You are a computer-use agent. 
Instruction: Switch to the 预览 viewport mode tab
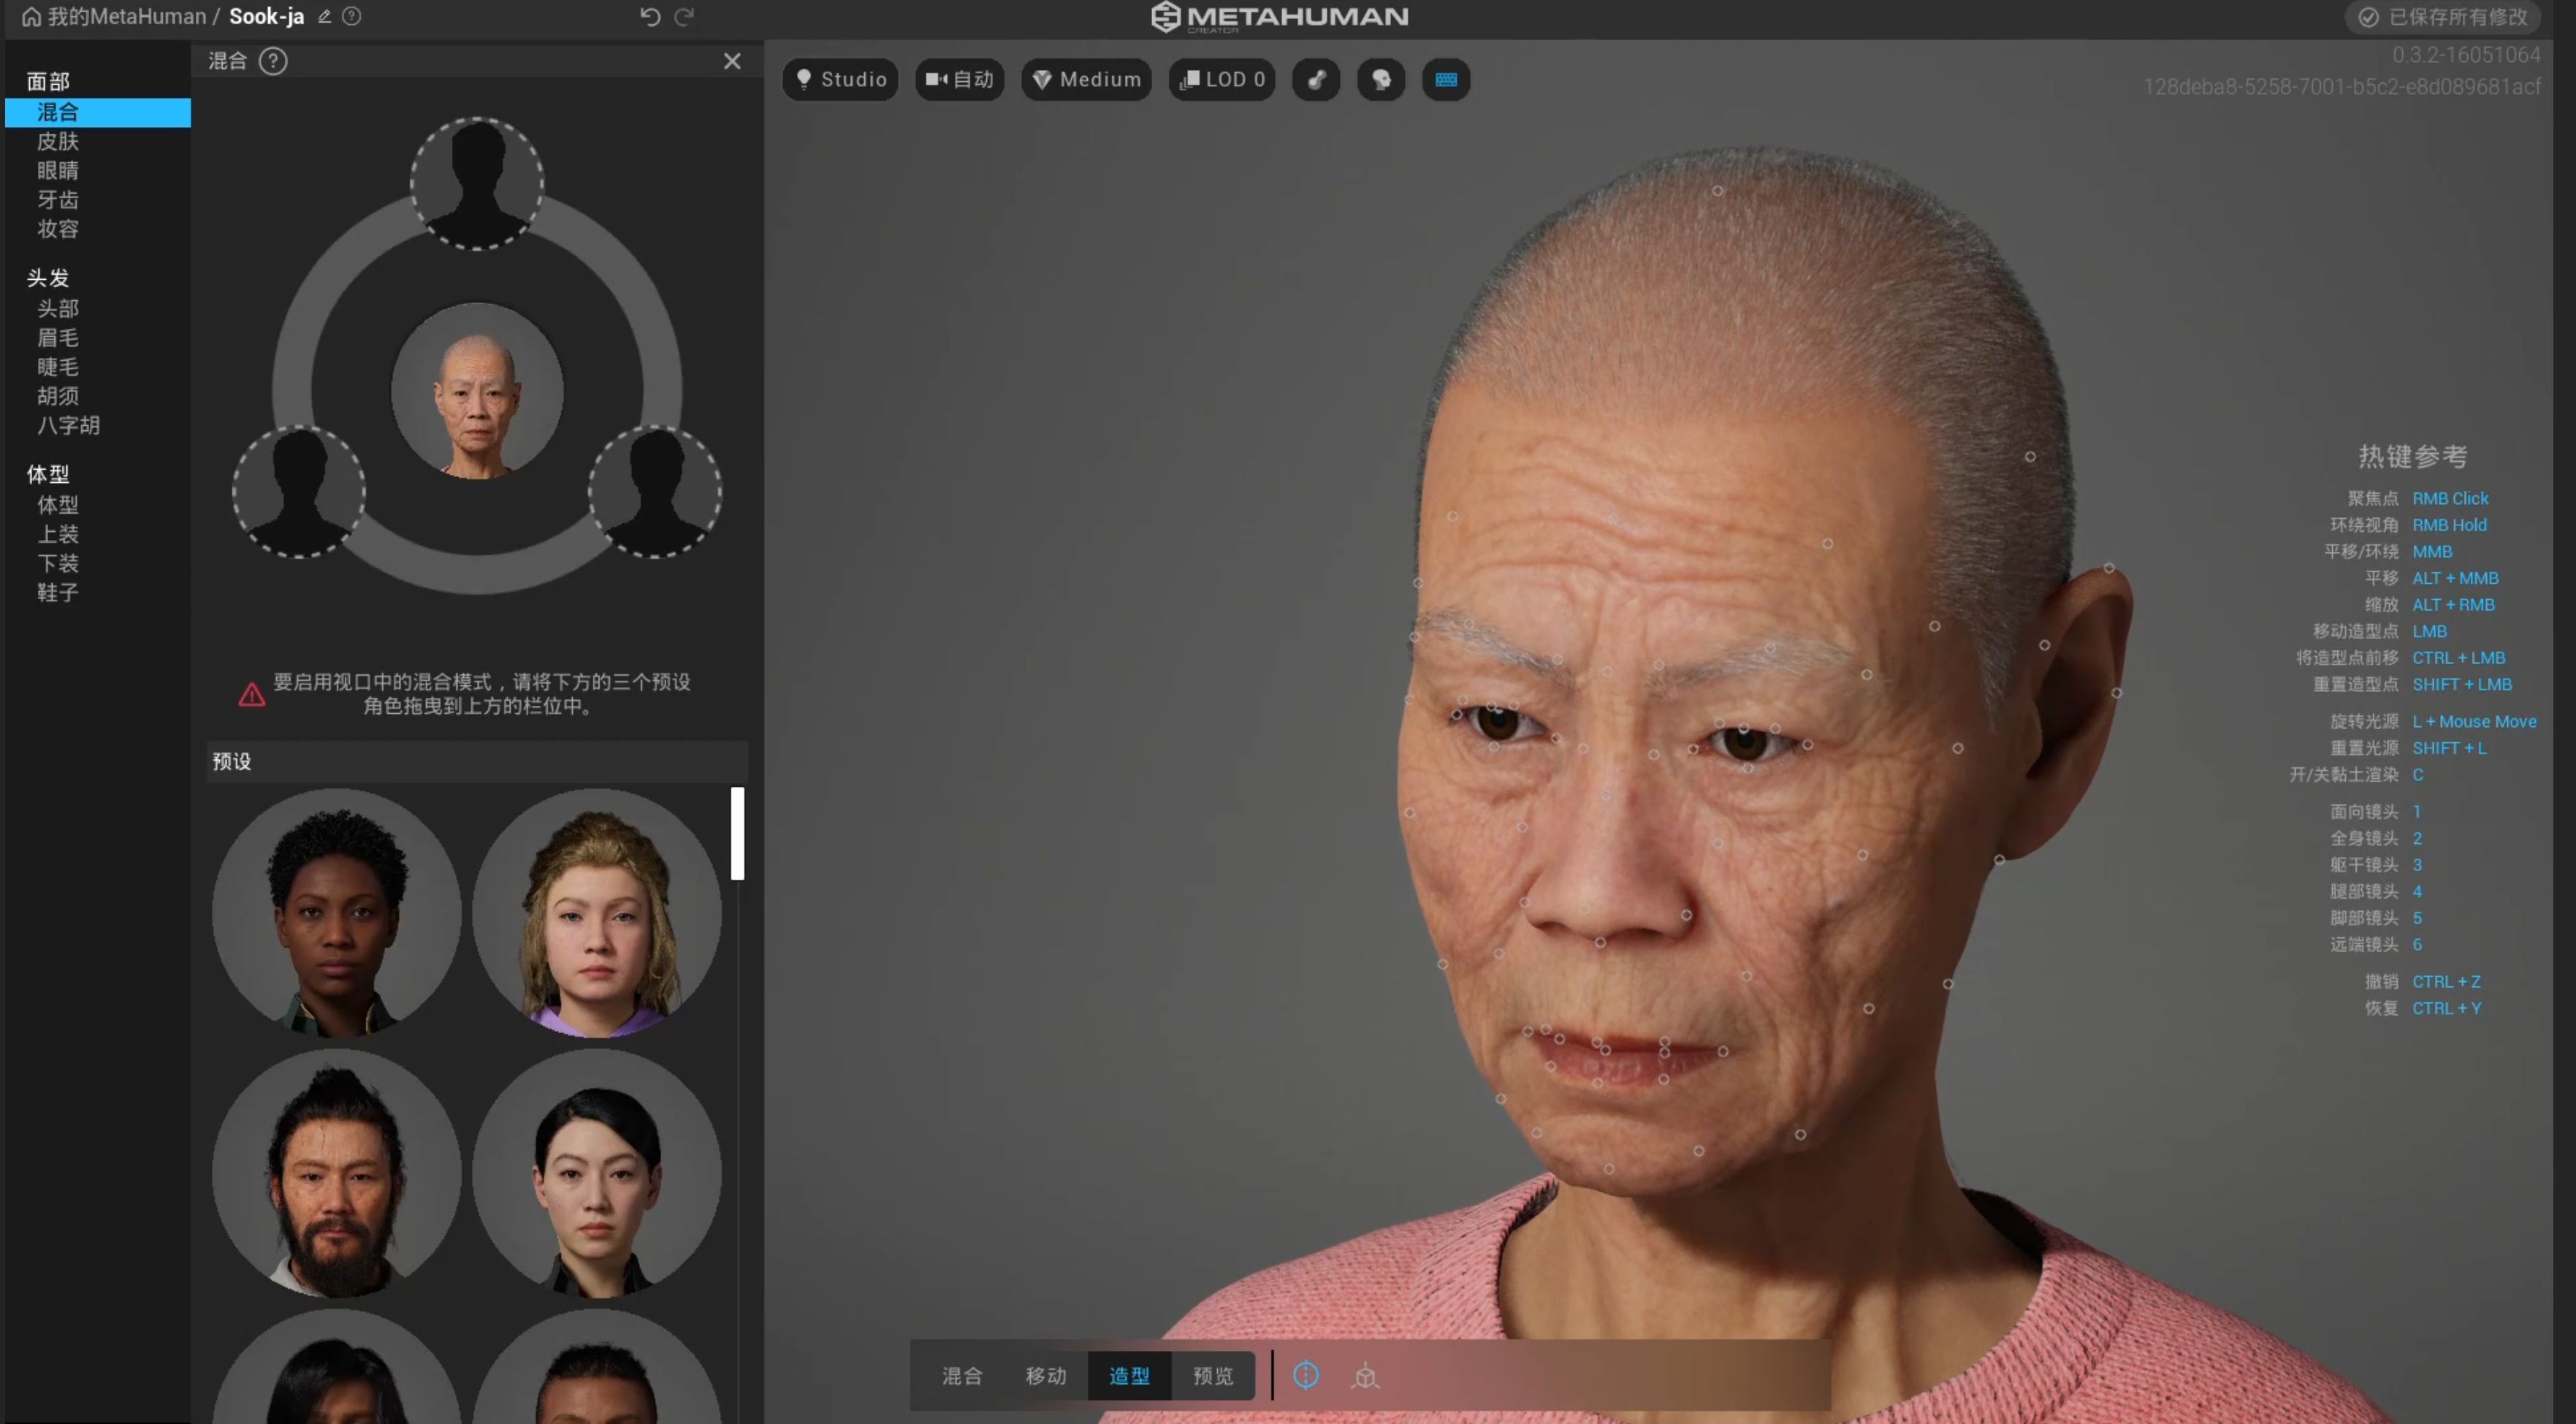tap(1213, 1376)
